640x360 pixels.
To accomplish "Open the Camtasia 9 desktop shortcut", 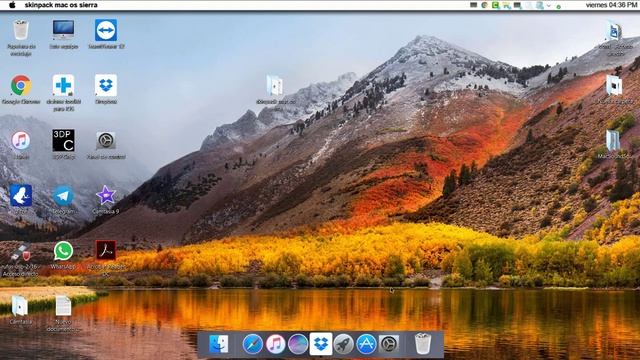I will tap(106, 196).
